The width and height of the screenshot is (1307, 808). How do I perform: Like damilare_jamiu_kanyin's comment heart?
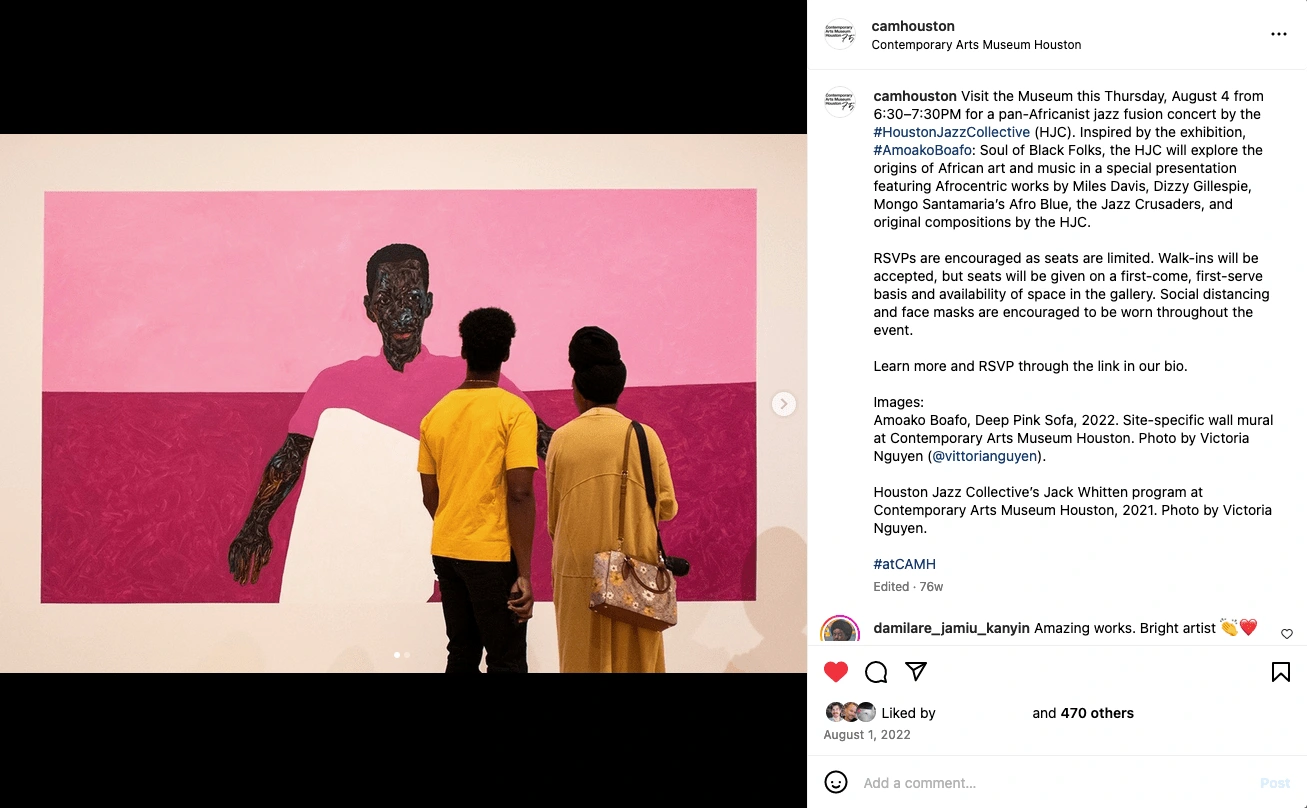pos(1287,634)
